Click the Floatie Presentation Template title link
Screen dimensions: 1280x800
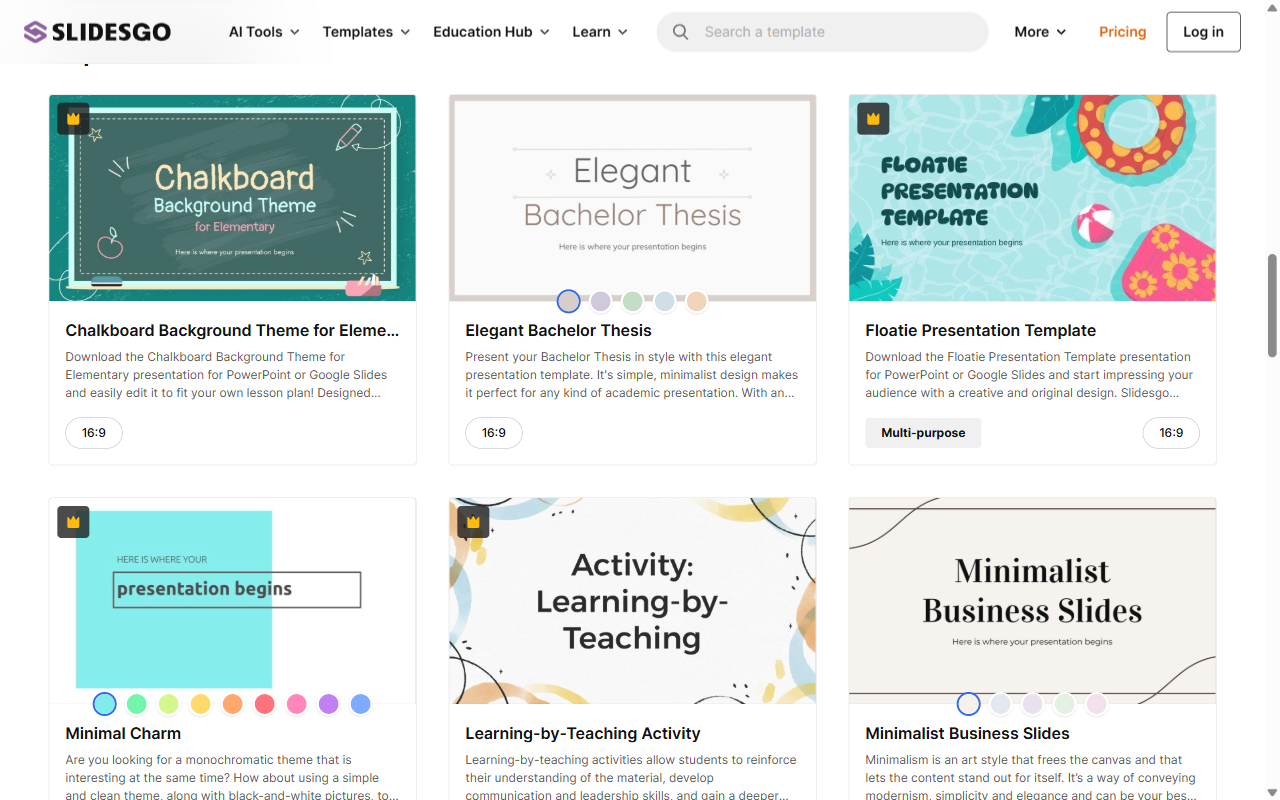(x=980, y=330)
